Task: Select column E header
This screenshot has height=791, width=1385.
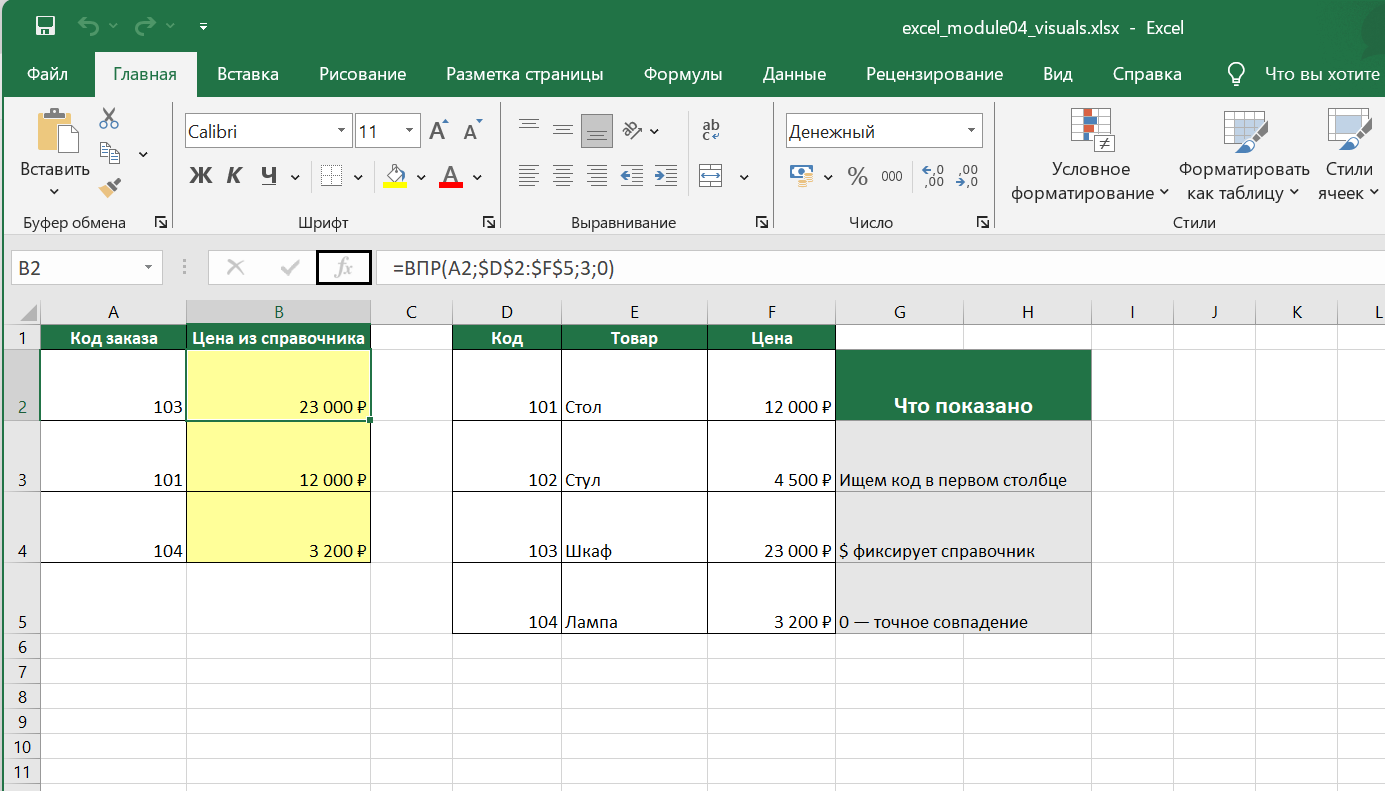Action: [x=635, y=312]
